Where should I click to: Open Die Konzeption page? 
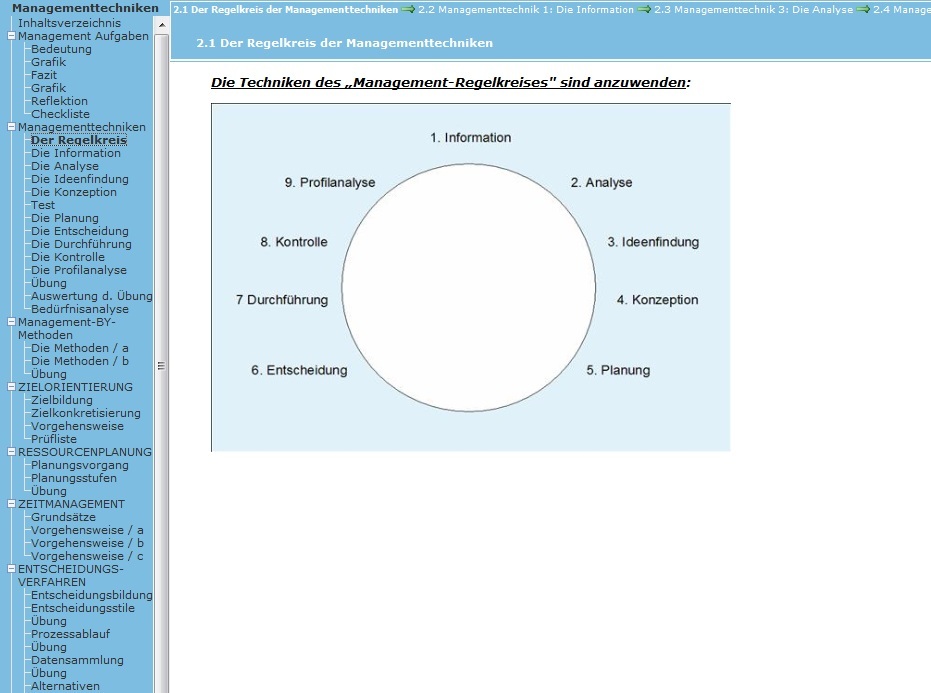click(x=74, y=192)
